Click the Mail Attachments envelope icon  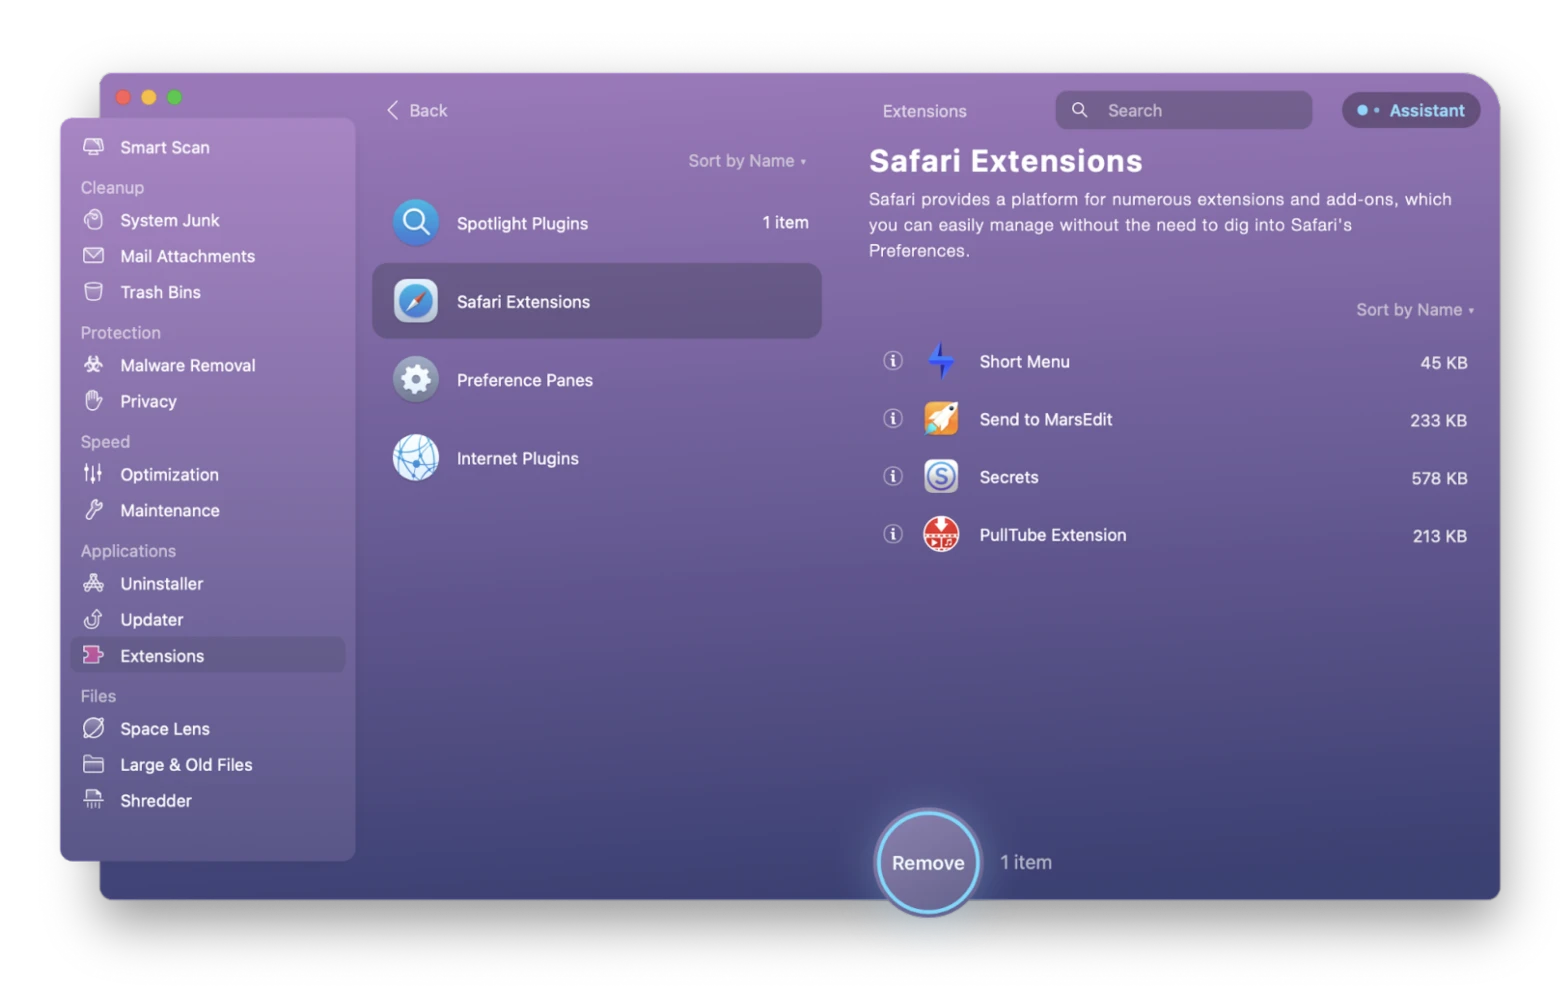click(x=93, y=256)
